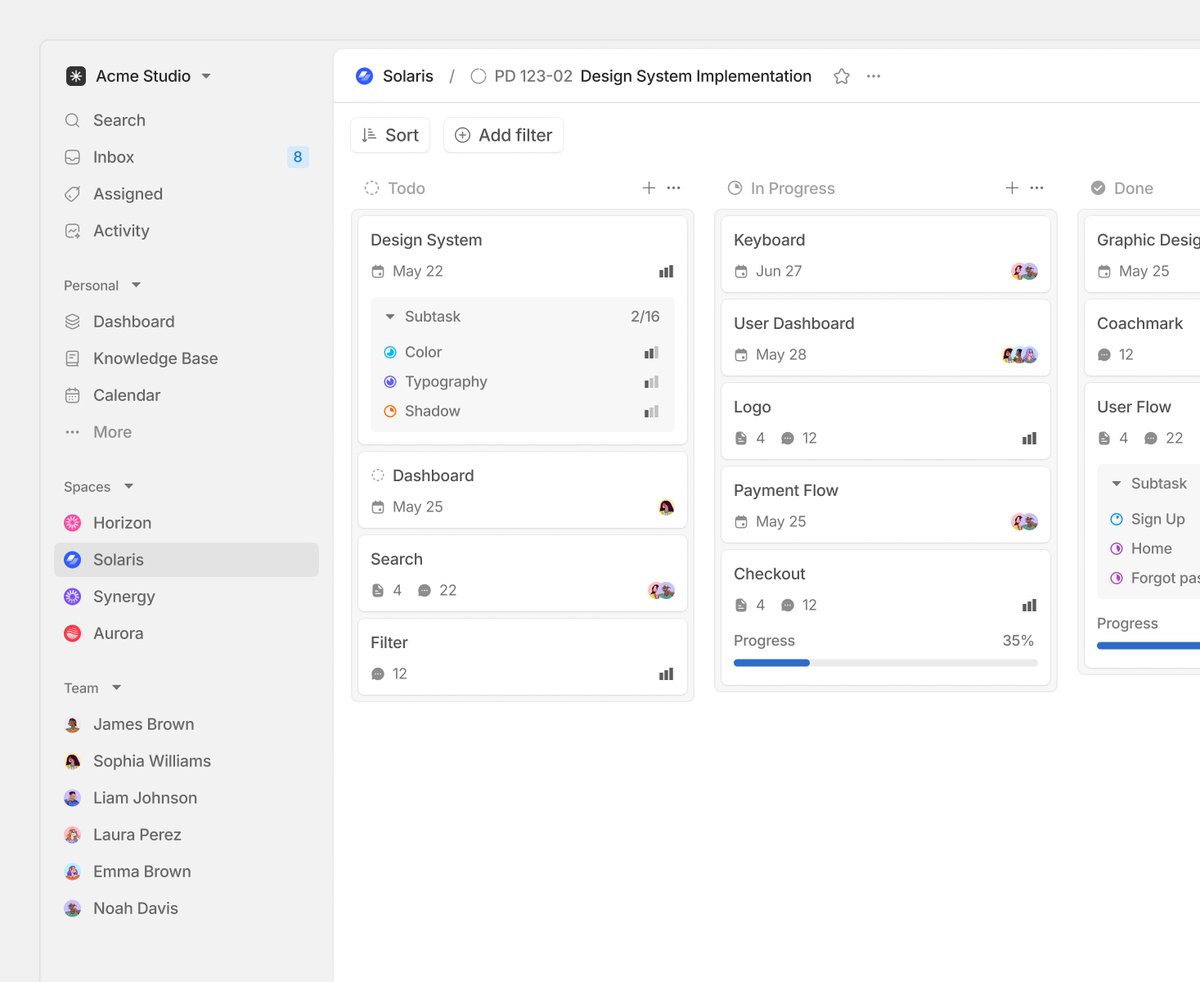The width and height of the screenshot is (1200, 982).
Task: Click the Calendar icon in the sidebar
Action: coord(72,395)
